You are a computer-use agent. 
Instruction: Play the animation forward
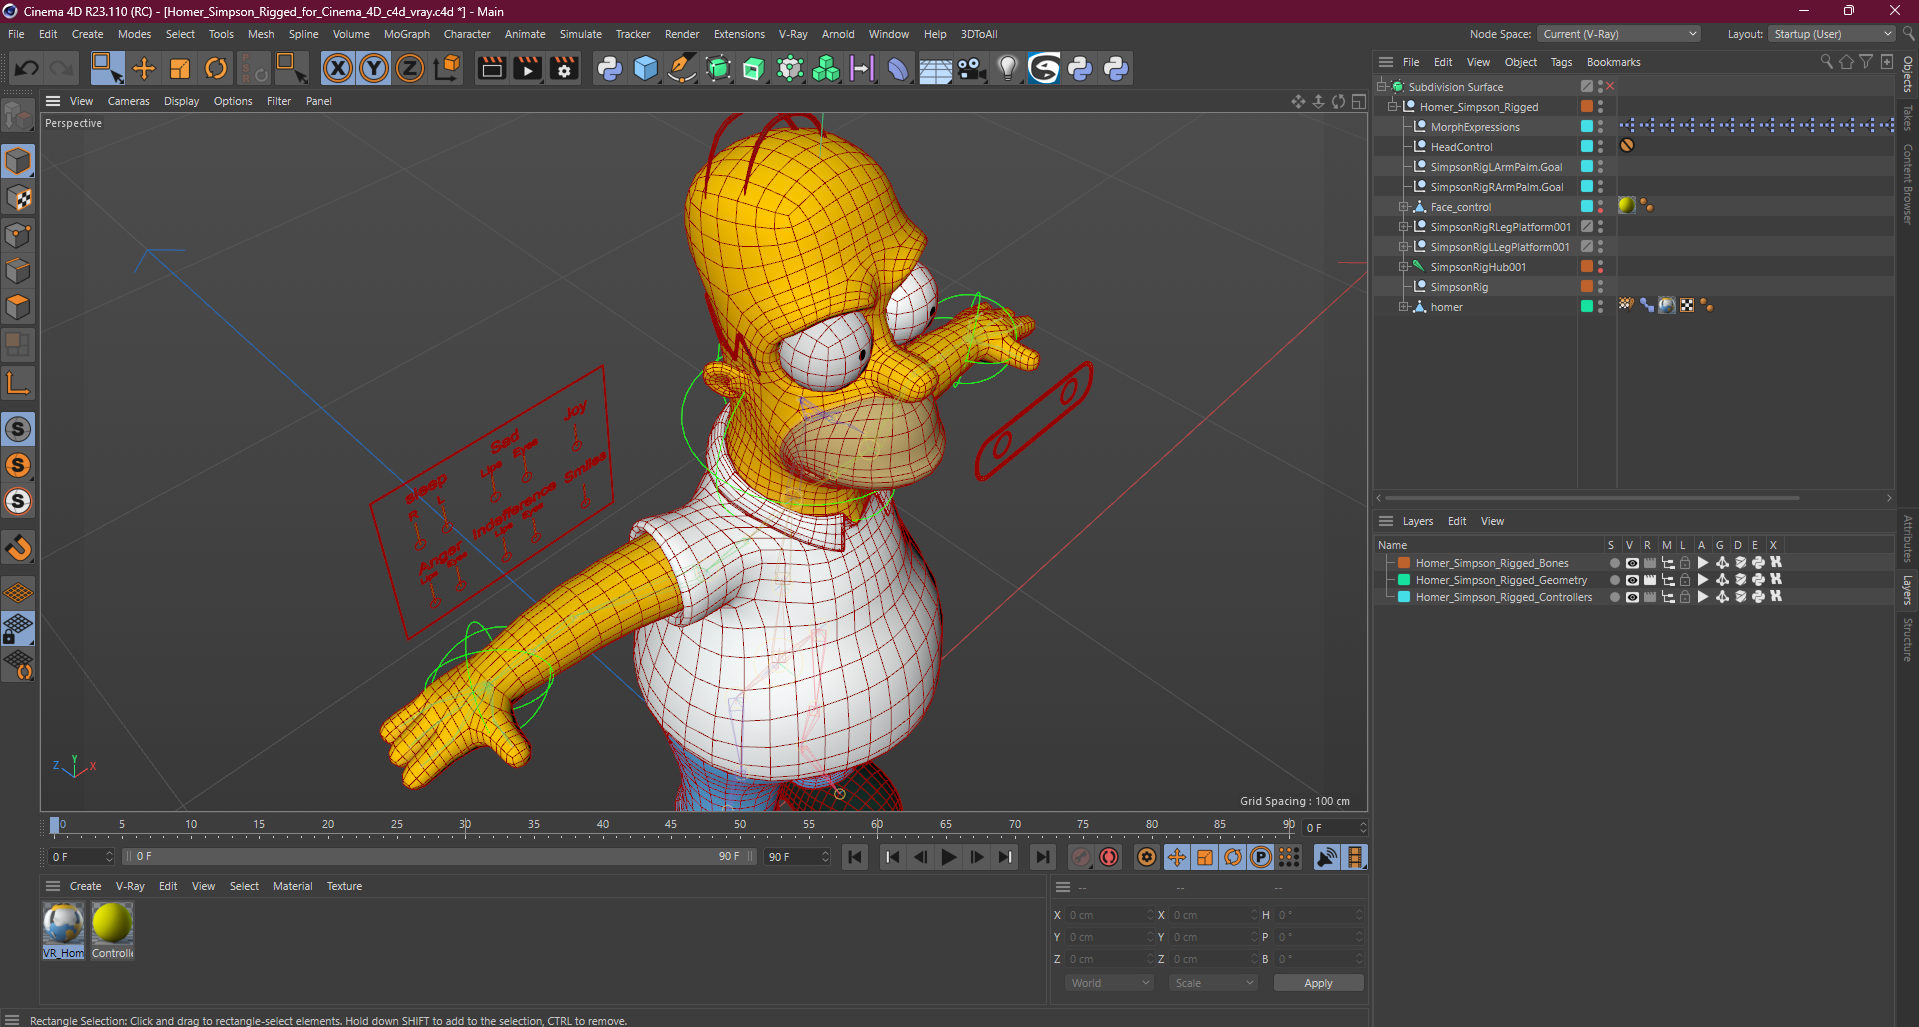[949, 857]
